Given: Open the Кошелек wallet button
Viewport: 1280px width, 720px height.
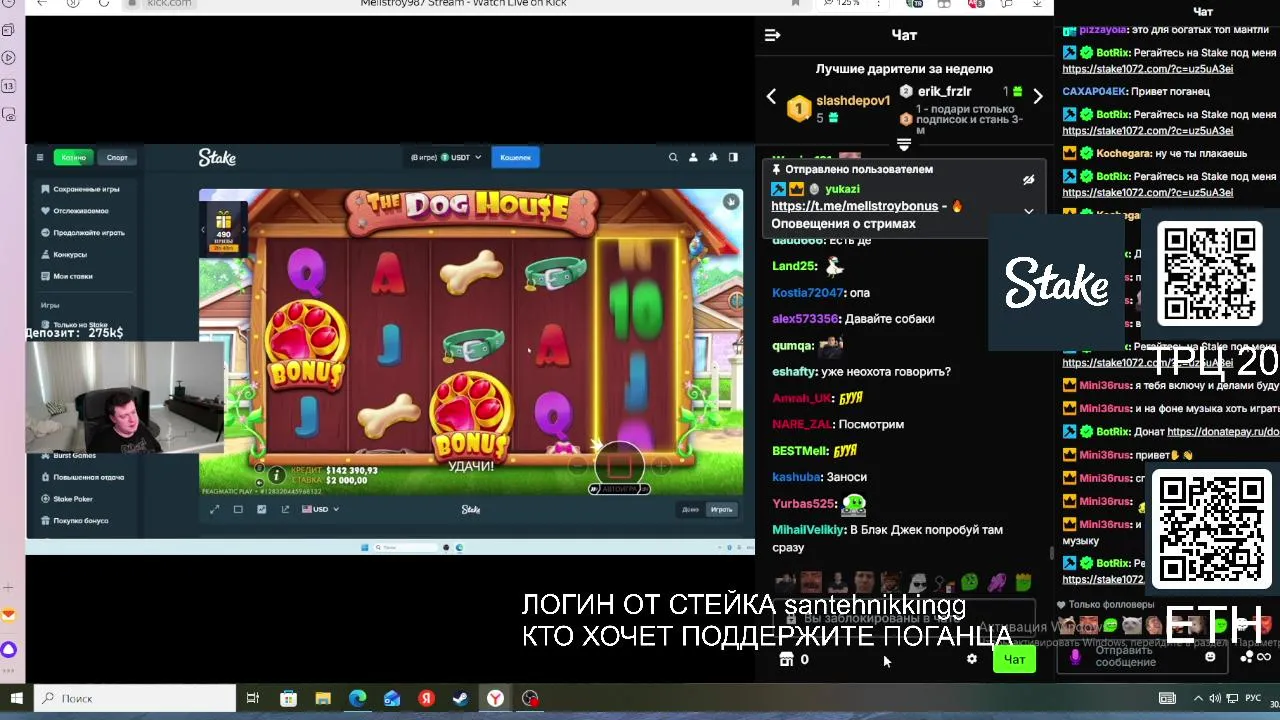Looking at the screenshot, I should [x=515, y=157].
